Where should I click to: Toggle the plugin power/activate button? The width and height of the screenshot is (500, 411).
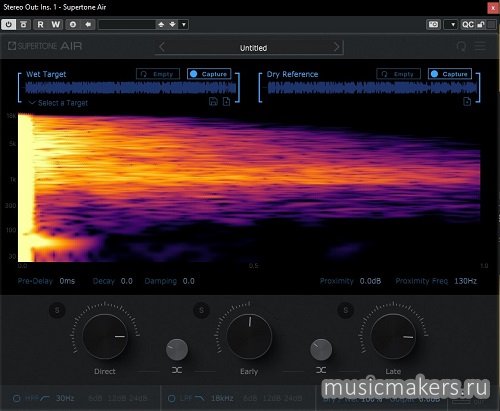[x=8, y=24]
